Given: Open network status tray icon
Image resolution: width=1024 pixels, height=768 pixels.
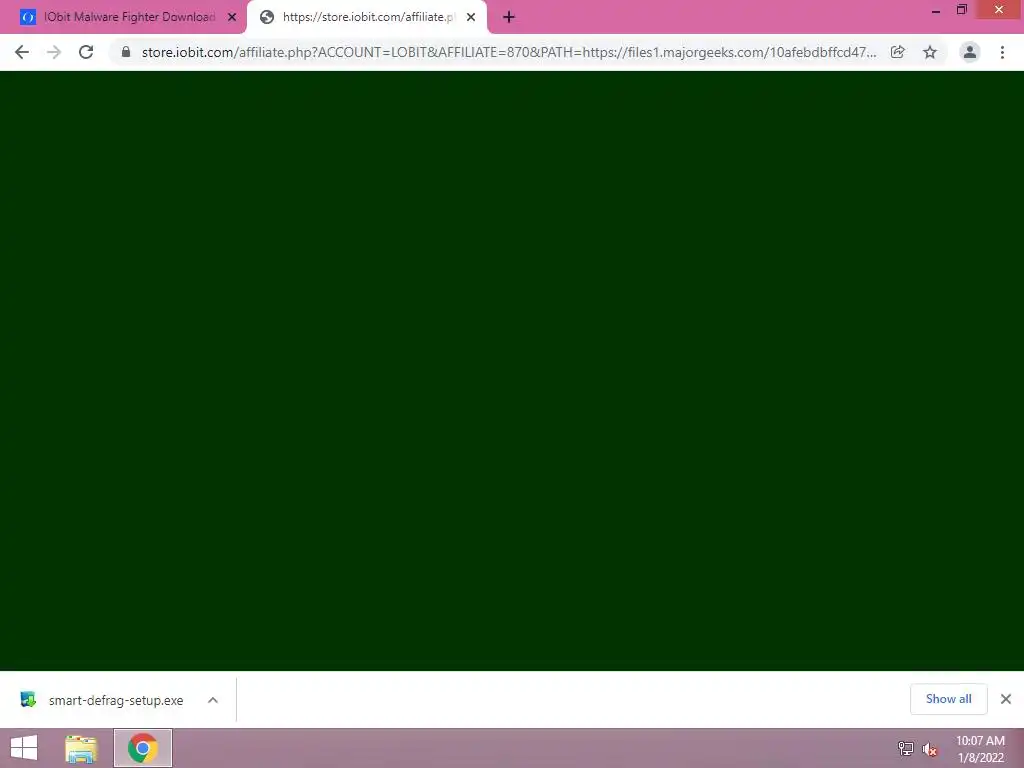Looking at the screenshot, I should coord(906,749).
